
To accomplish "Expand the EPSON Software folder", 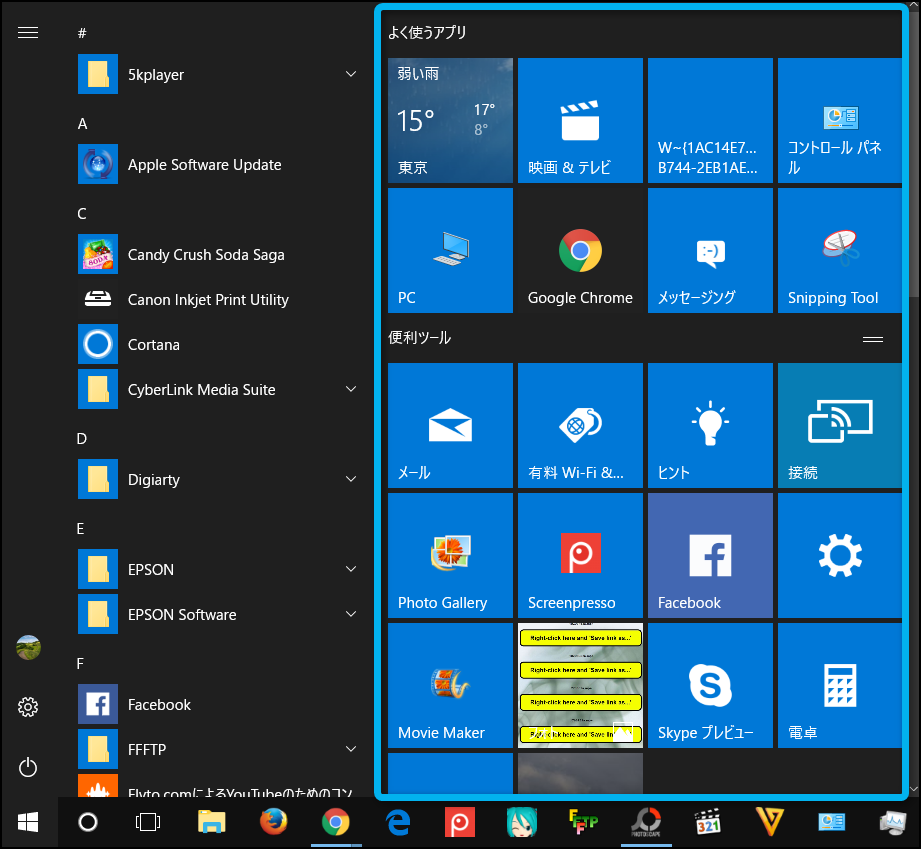I will (351, 615).
